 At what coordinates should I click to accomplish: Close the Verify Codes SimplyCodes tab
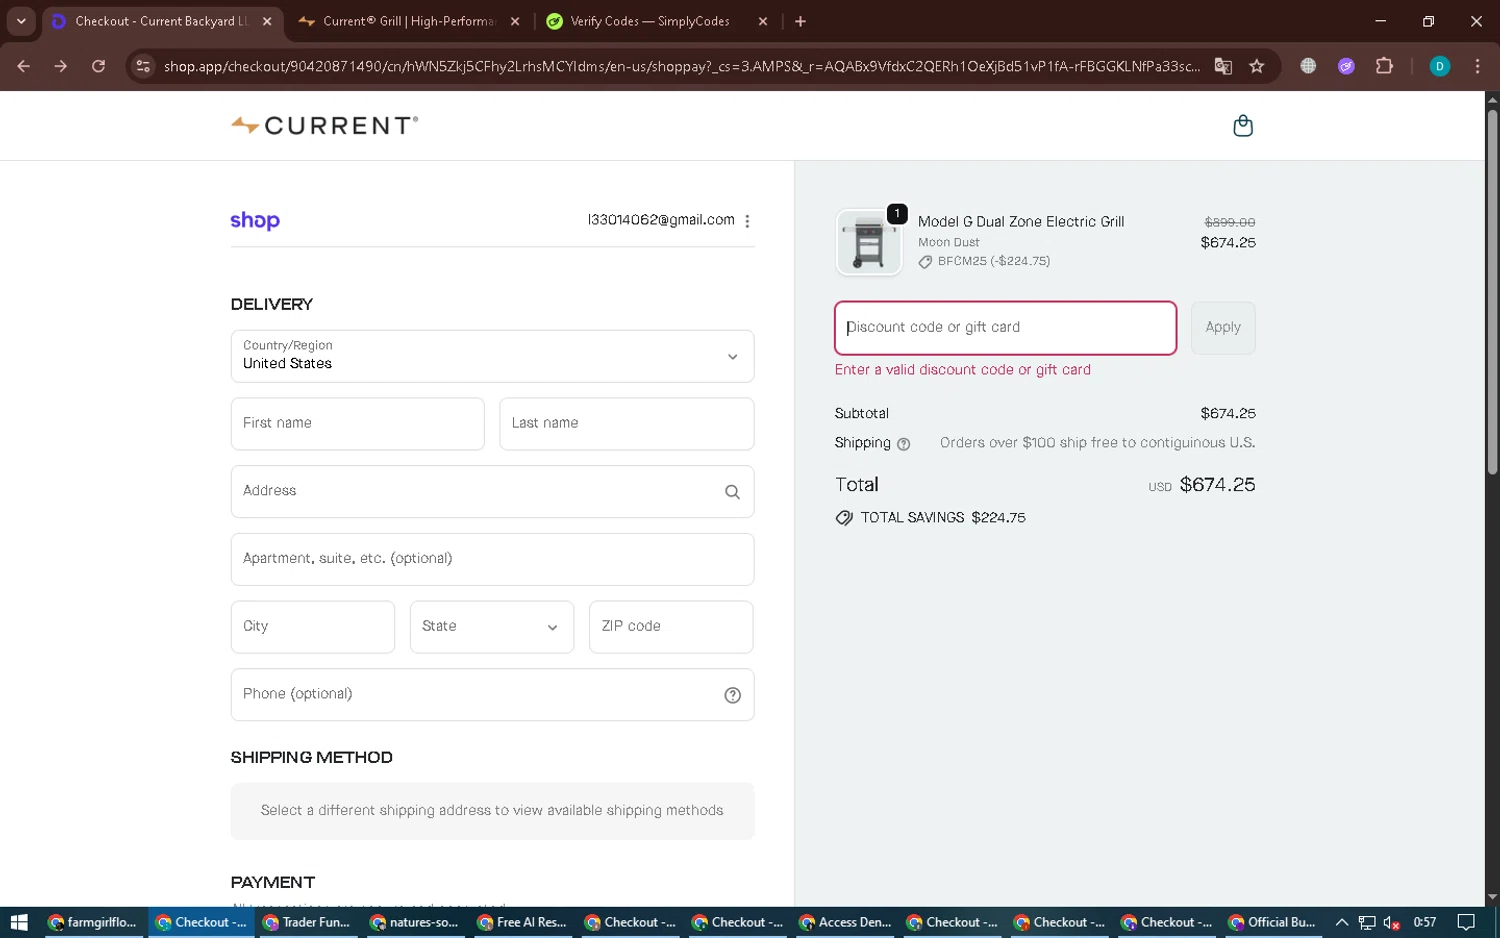(x=763, y=21)
